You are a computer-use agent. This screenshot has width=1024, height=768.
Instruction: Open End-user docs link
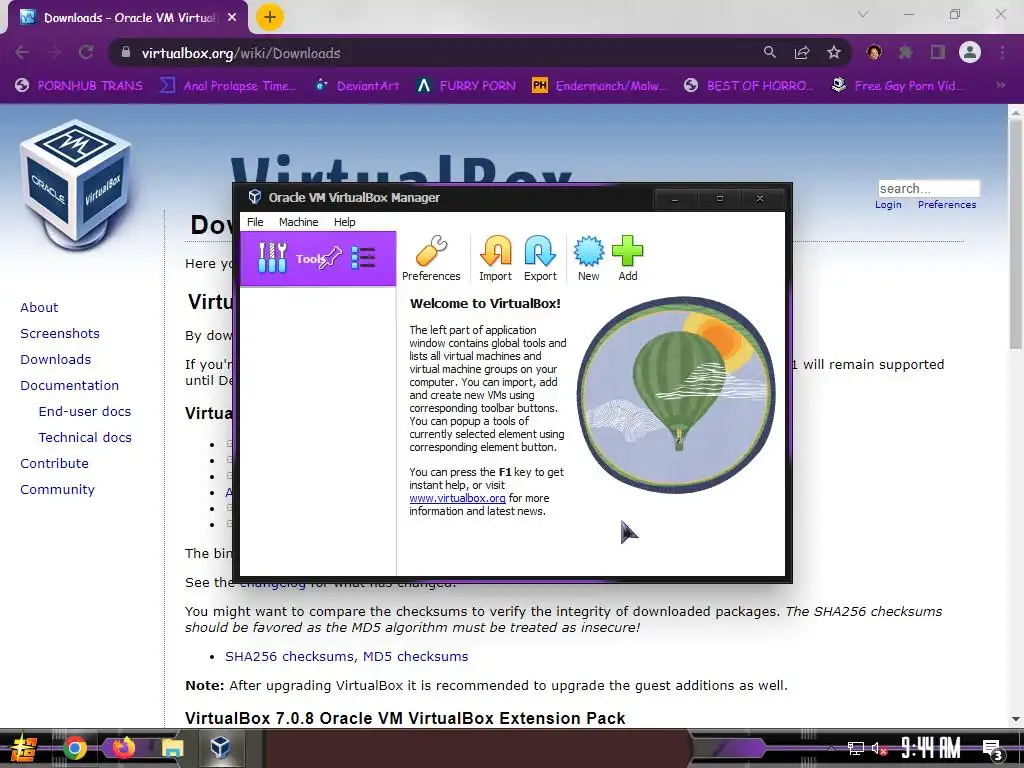pyautogui.click(x=85, y=411)
